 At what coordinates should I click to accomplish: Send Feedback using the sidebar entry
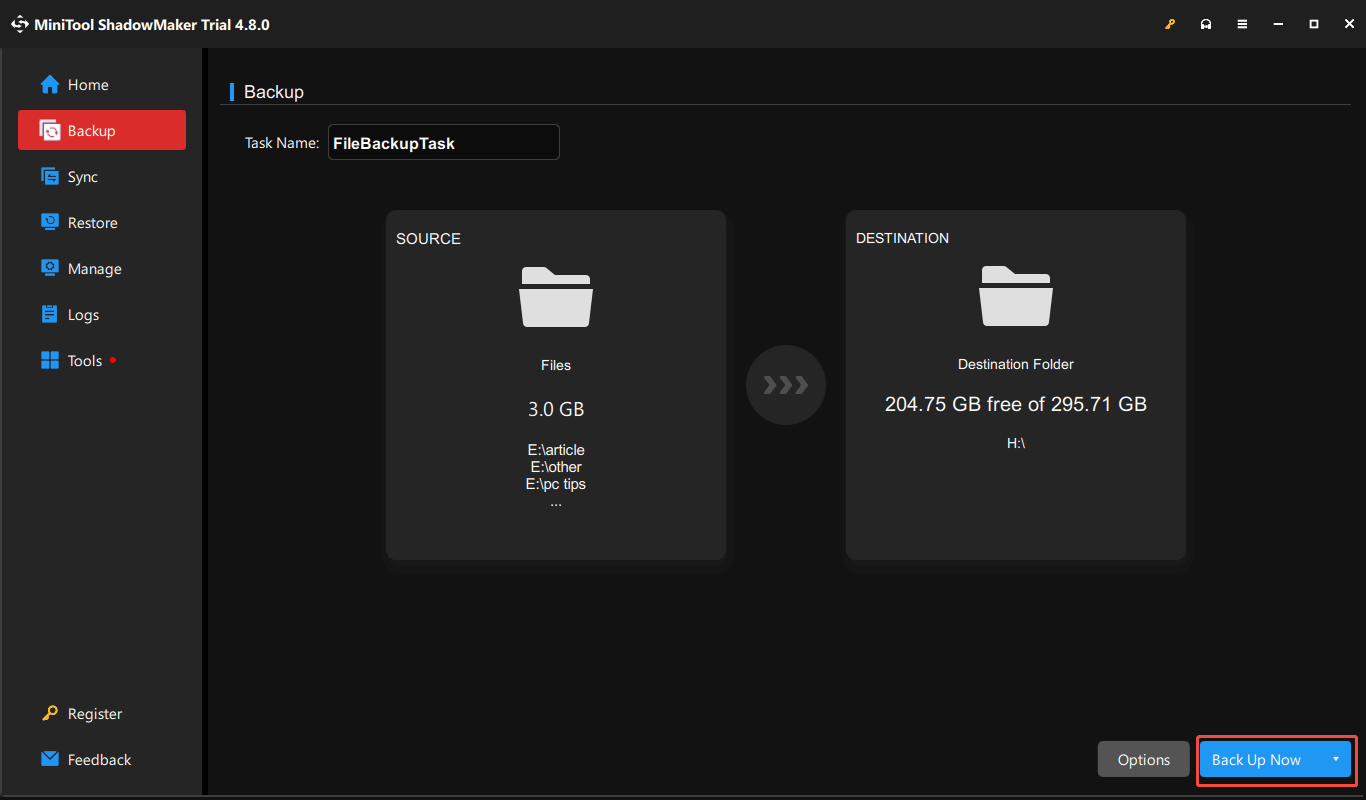99,759
